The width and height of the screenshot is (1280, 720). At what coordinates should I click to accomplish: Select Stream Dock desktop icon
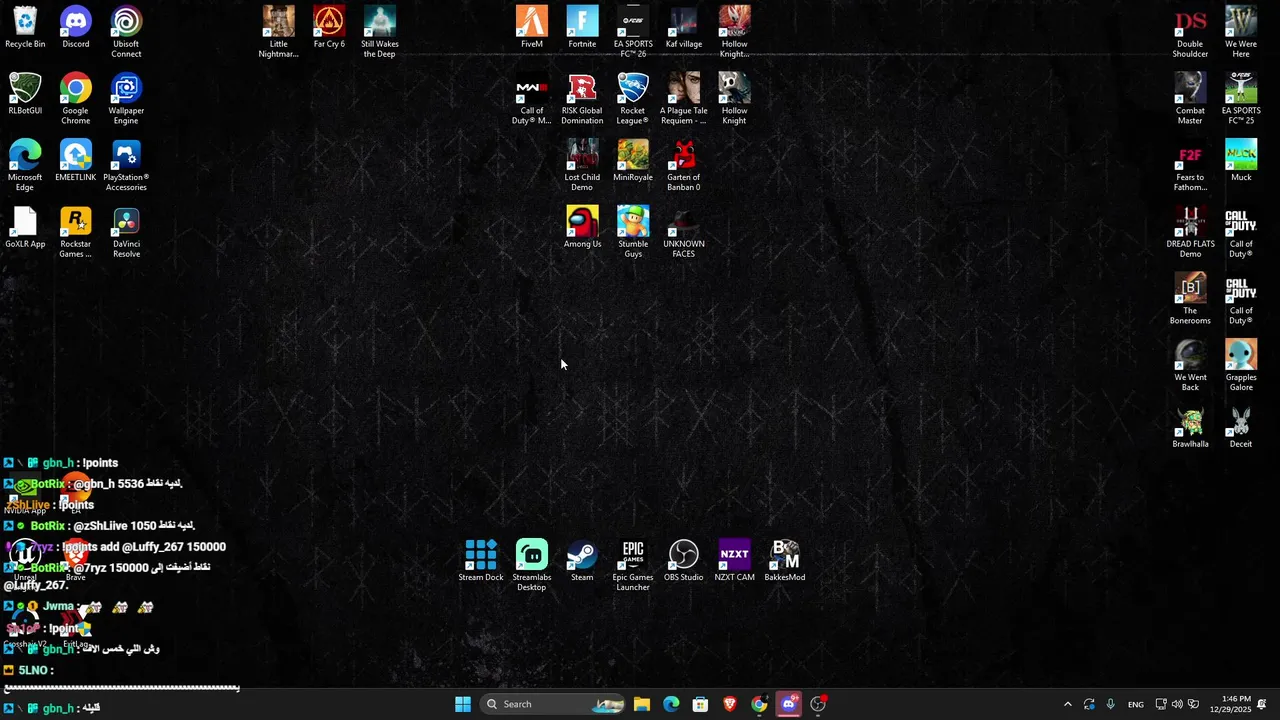pos(481,561)
